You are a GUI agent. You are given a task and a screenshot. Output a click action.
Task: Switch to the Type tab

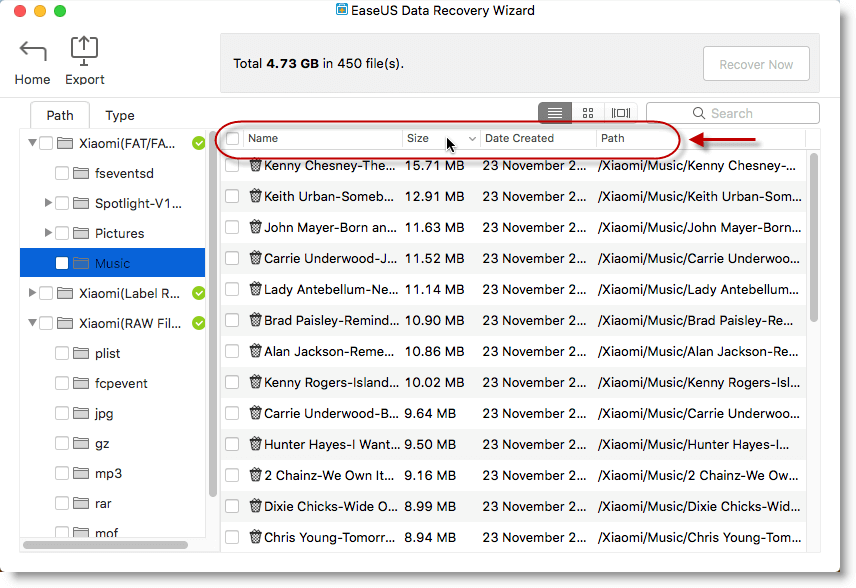pyautogui.click(x=120, y=115)
